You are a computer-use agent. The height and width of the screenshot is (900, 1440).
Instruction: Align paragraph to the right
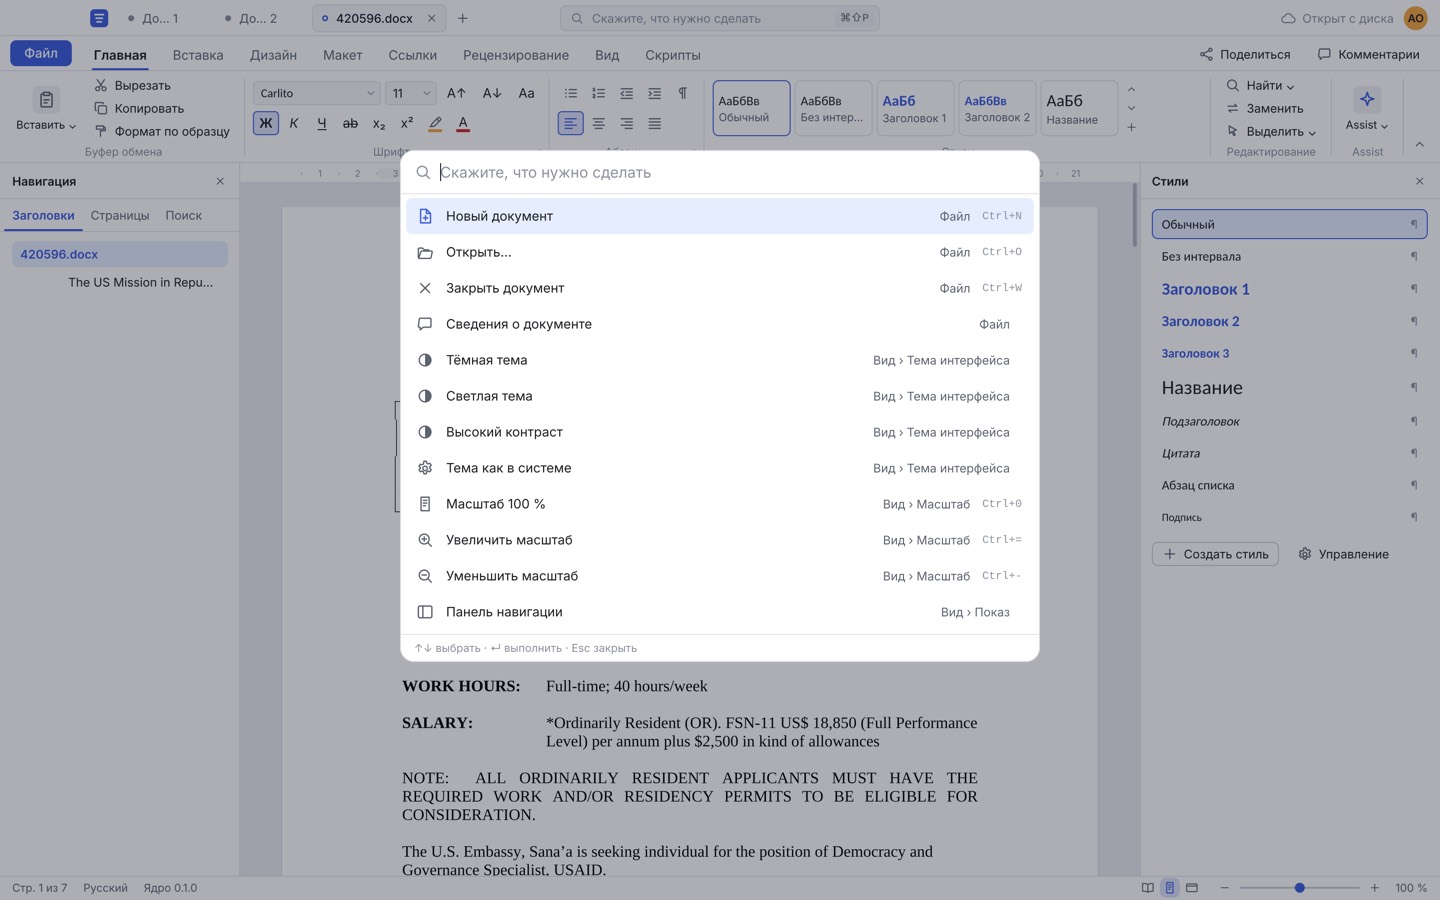[626, 124]
